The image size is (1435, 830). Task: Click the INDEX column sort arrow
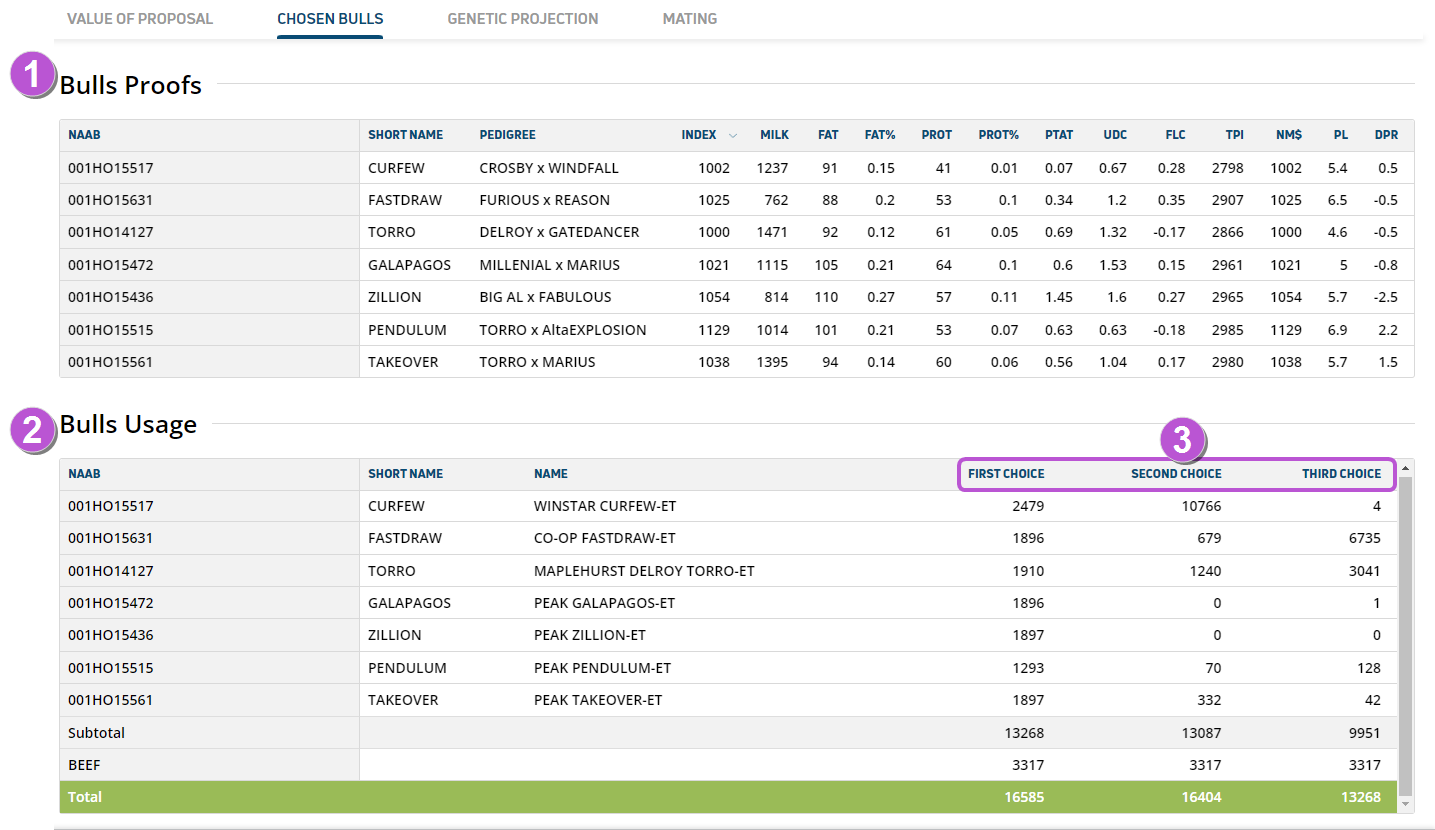coord(733,136)
